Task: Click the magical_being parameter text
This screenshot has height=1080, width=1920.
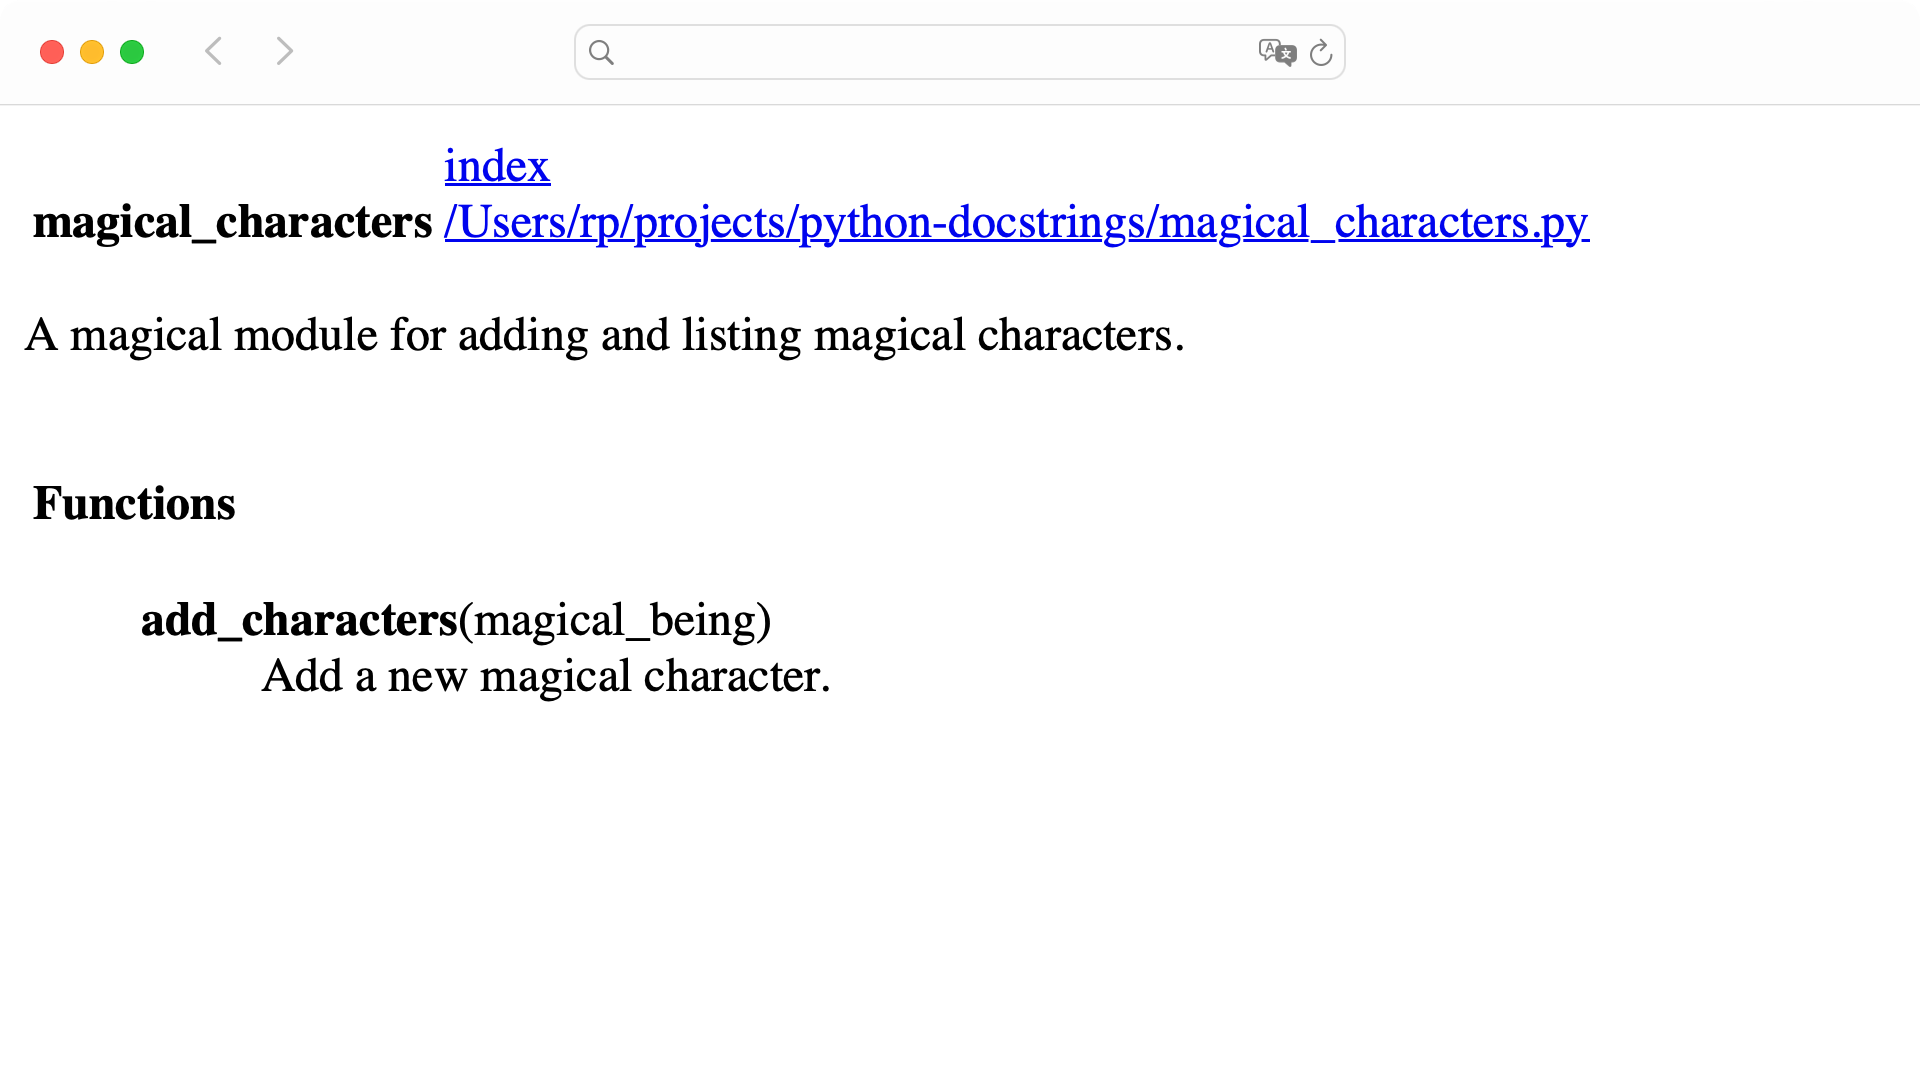Action: 613,620
